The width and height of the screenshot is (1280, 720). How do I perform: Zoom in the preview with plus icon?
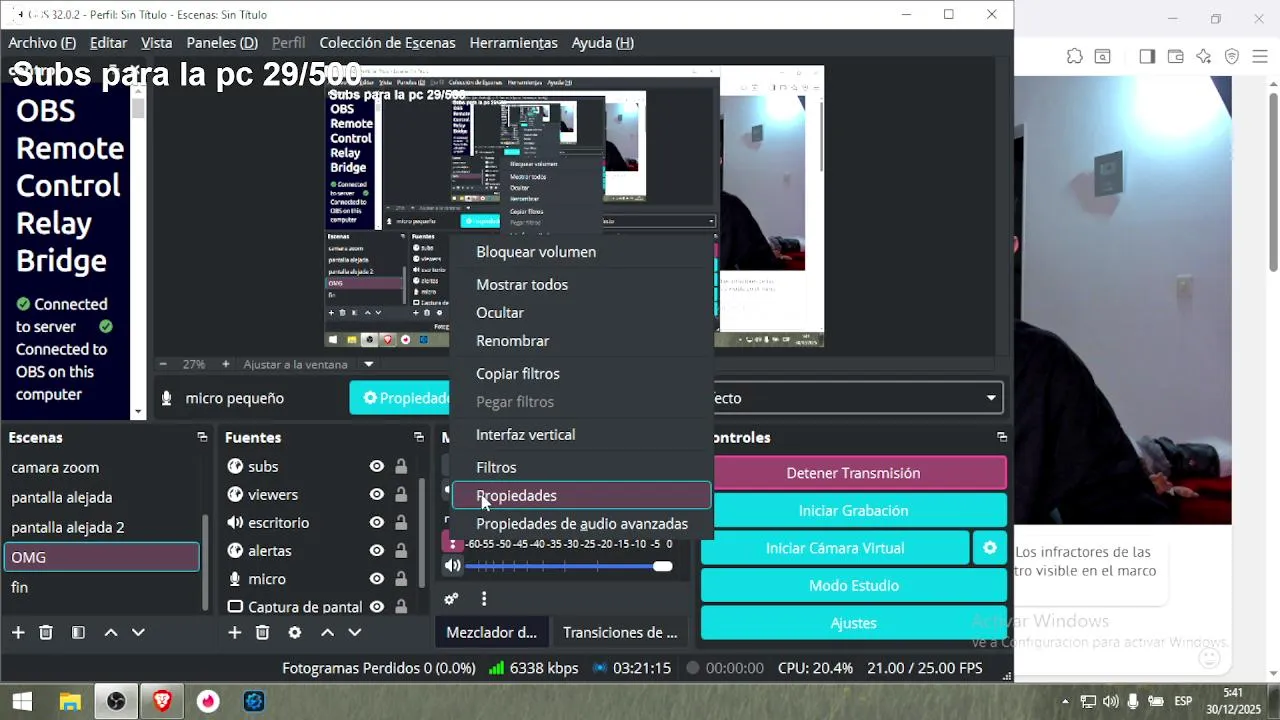click(x=225, y=364)
